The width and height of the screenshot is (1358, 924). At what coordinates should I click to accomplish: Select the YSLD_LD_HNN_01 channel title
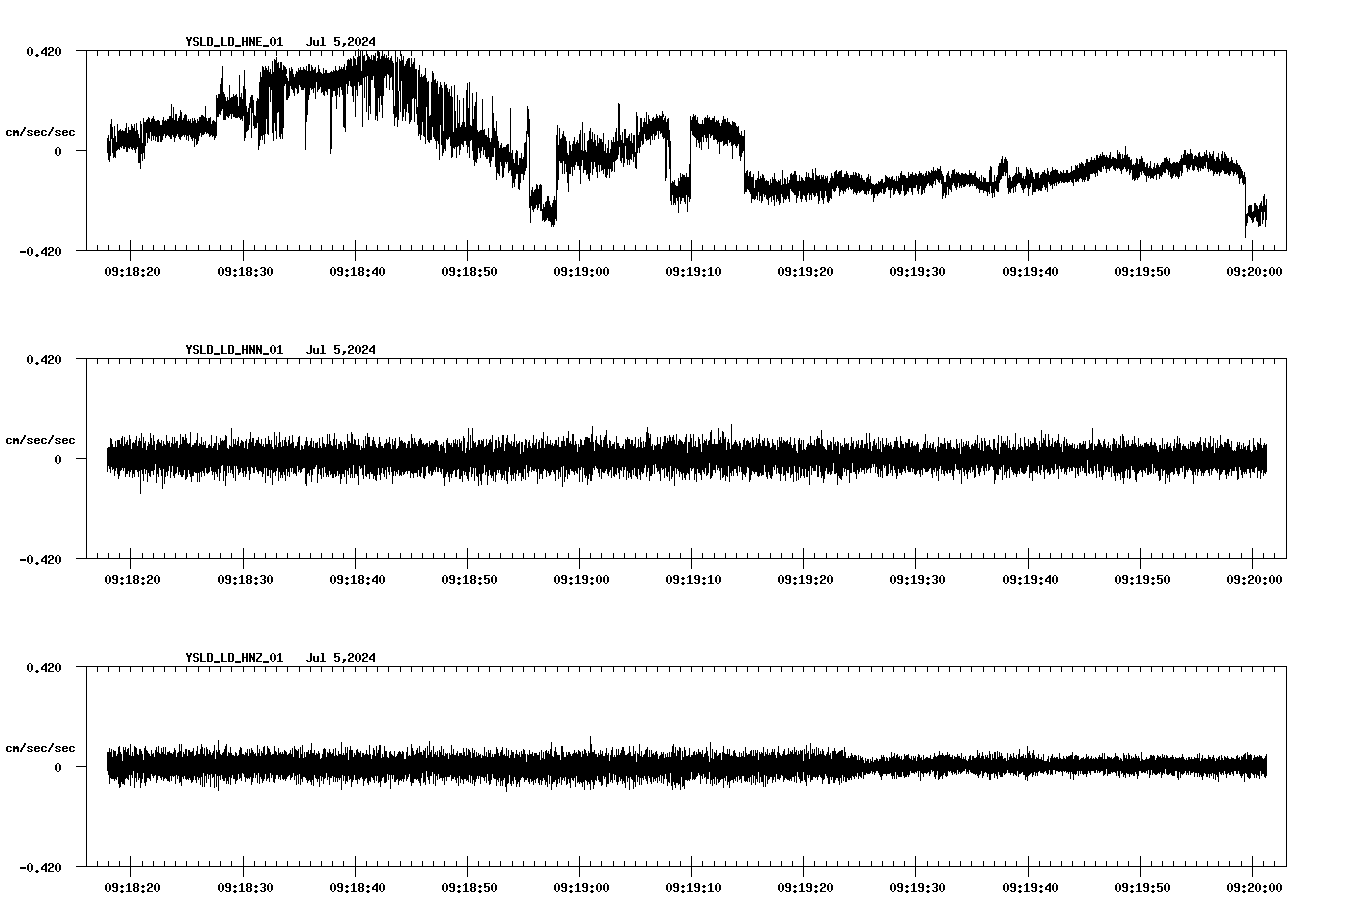232,350
